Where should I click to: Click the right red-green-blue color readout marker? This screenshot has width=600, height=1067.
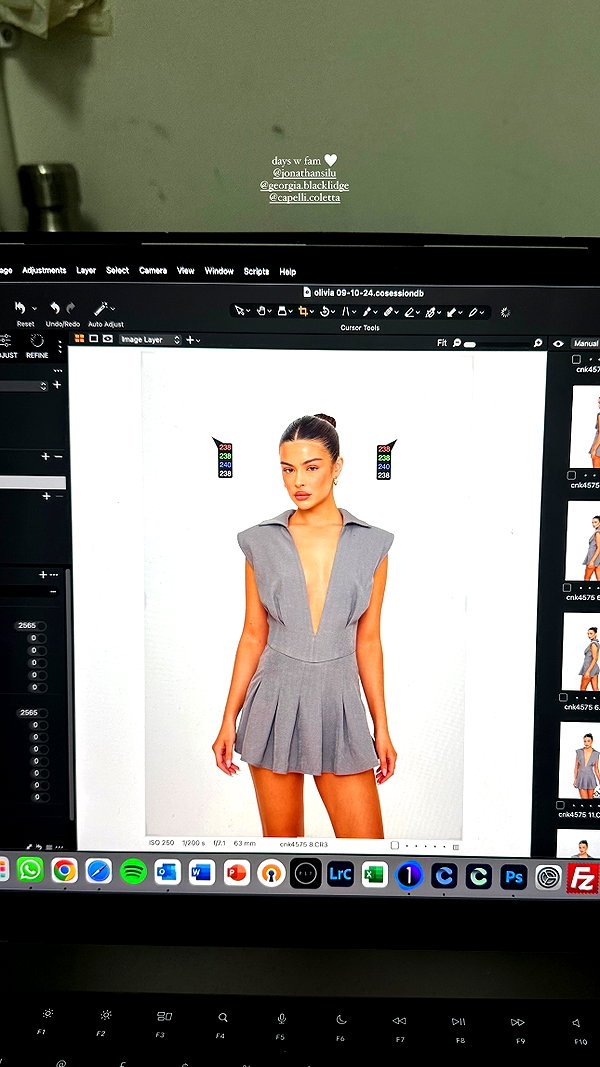385,461
